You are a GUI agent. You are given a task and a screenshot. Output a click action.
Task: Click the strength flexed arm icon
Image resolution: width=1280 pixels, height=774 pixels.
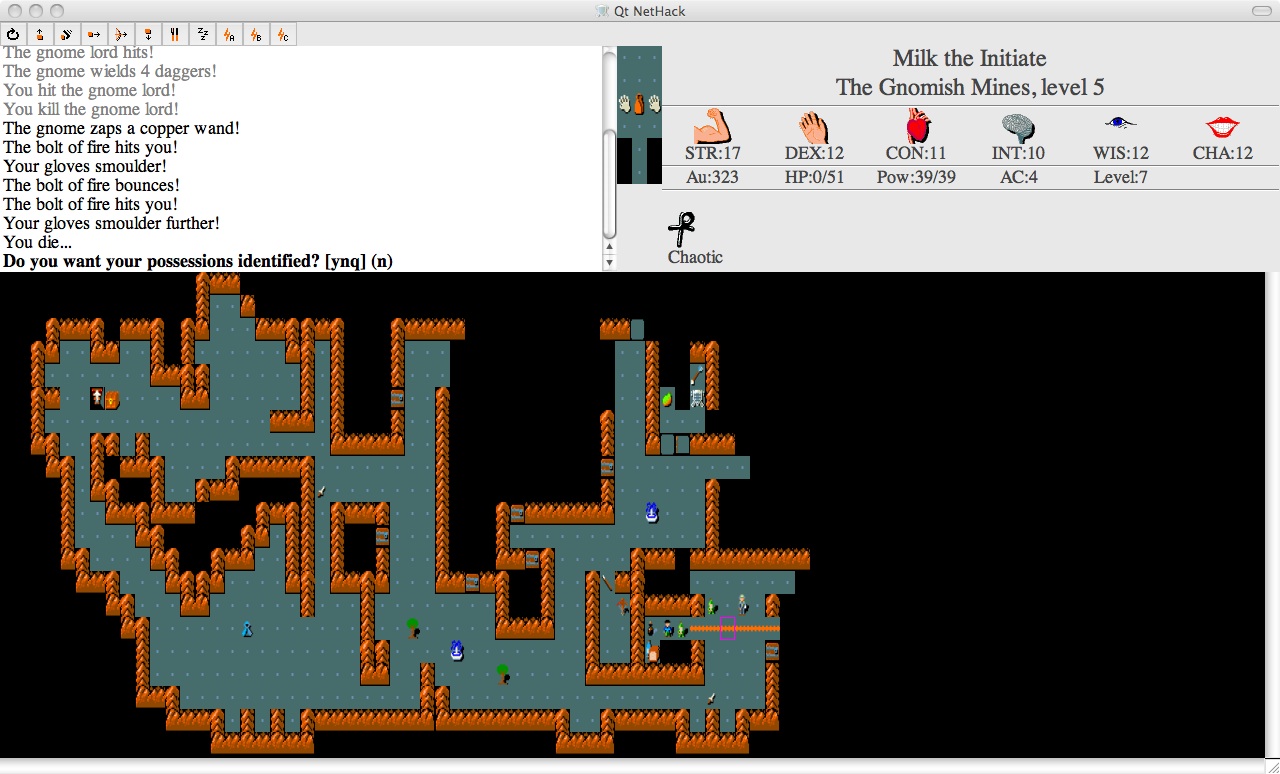click(713, 126)
